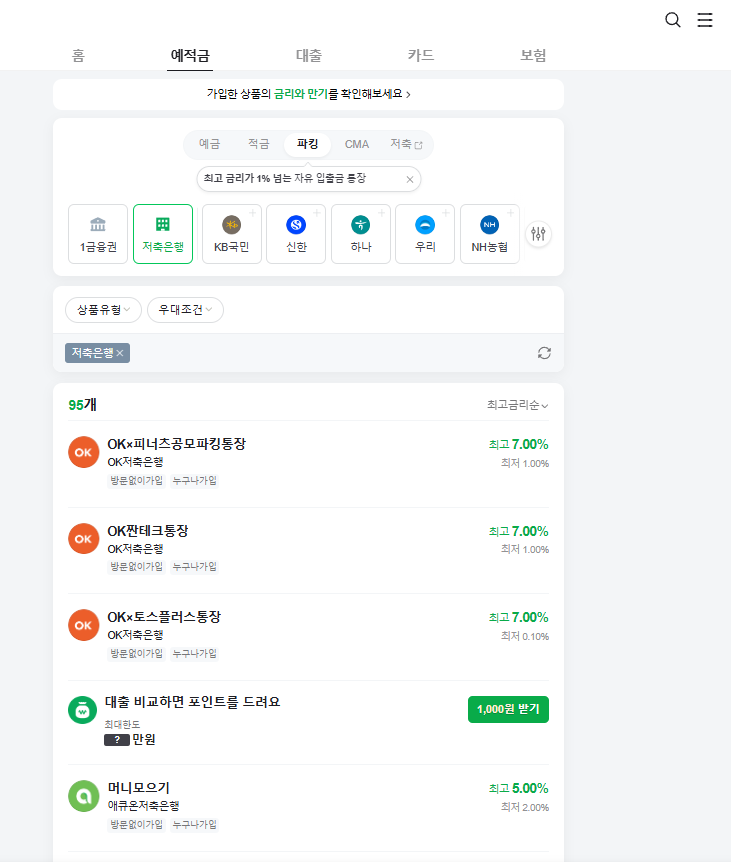Select the 예적금 tab

tap(190, 56)
